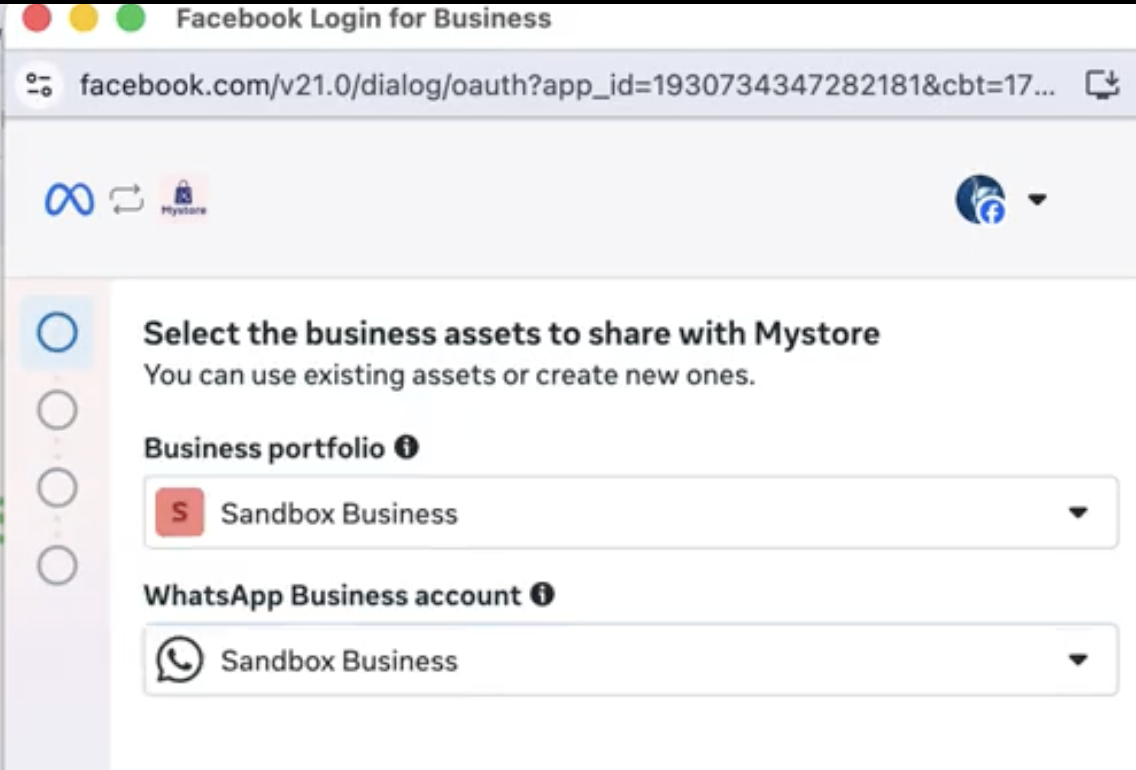1136x770 pixels.
Task: Select the fourth step circle in sidebar
Action: click(57, 564)
